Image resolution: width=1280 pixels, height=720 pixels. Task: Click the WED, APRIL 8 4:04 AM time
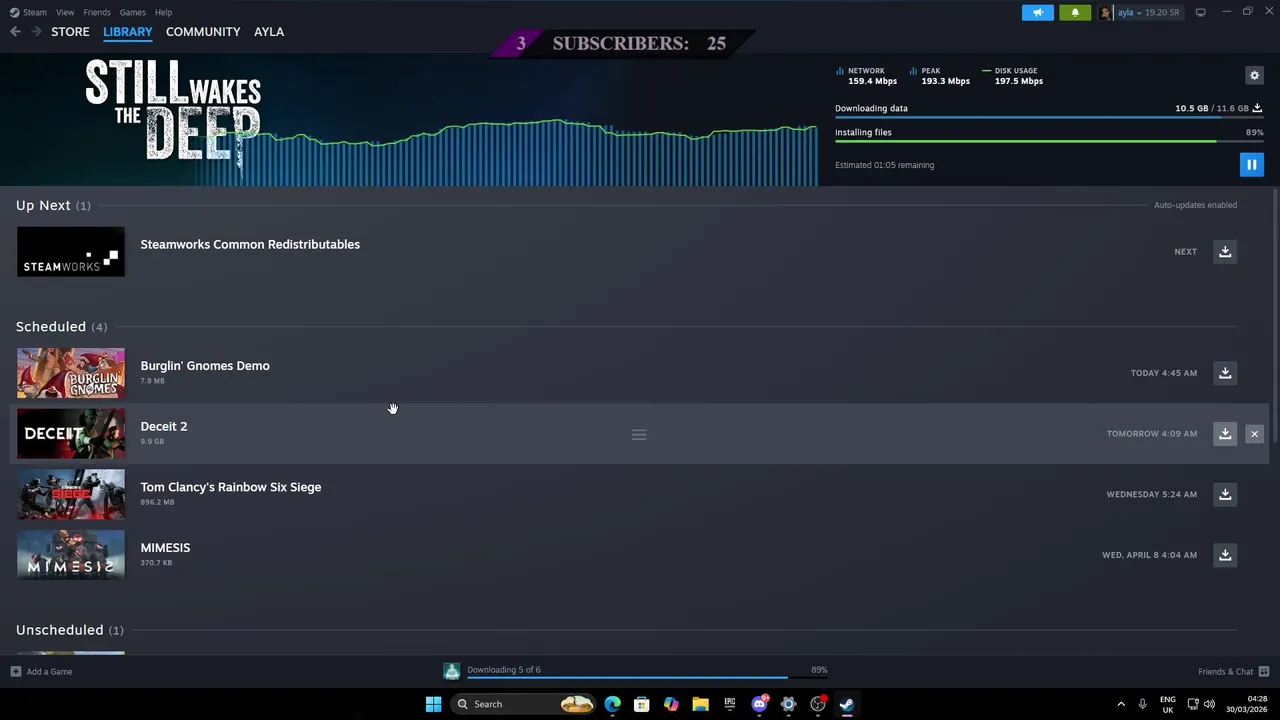tap(1149, 555)
